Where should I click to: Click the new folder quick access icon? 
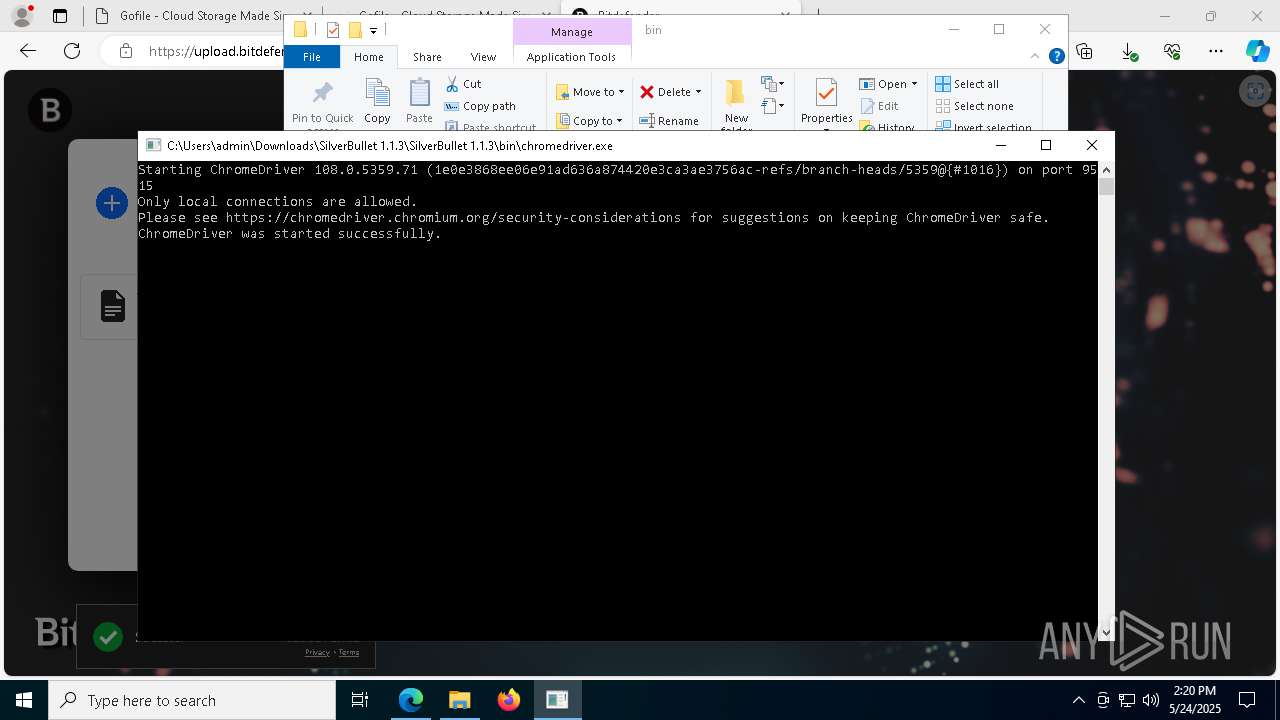[x=355, y=30]
